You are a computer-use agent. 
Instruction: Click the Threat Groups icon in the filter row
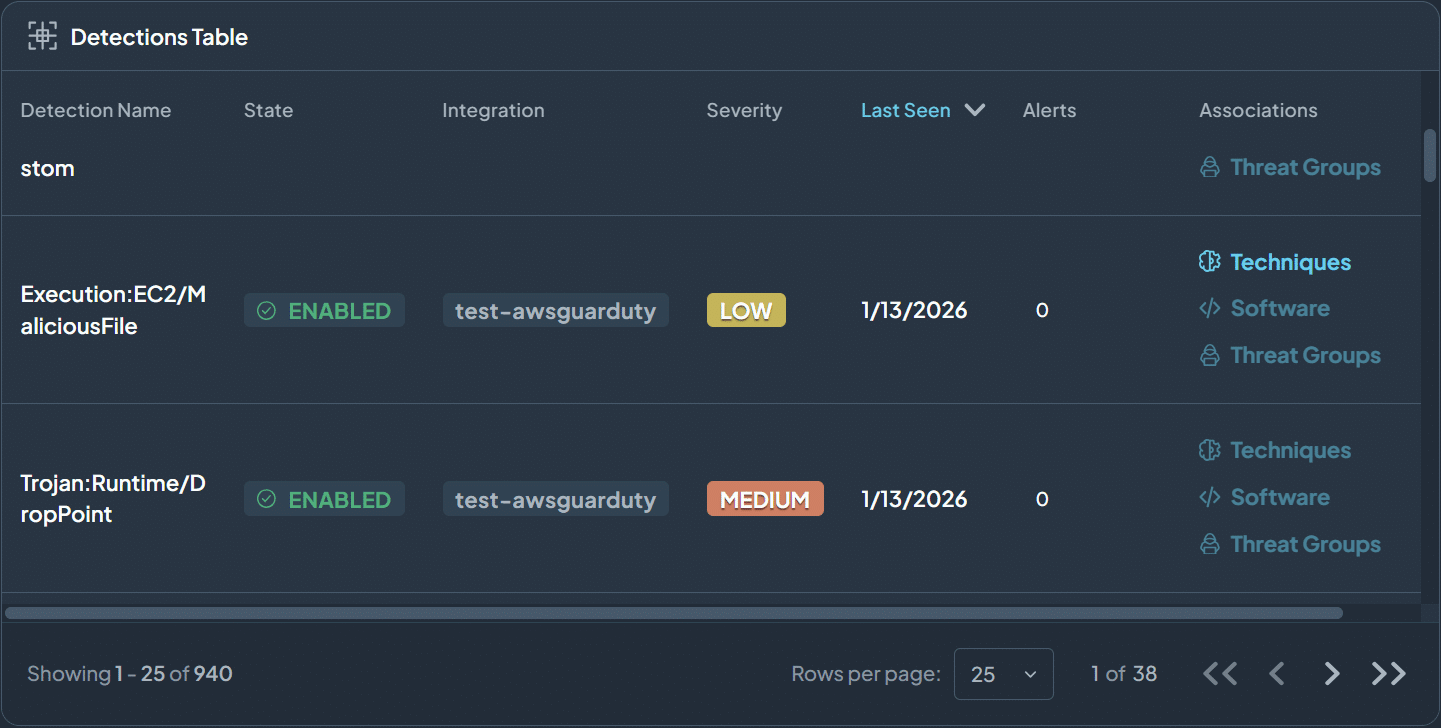[1209, 167]
